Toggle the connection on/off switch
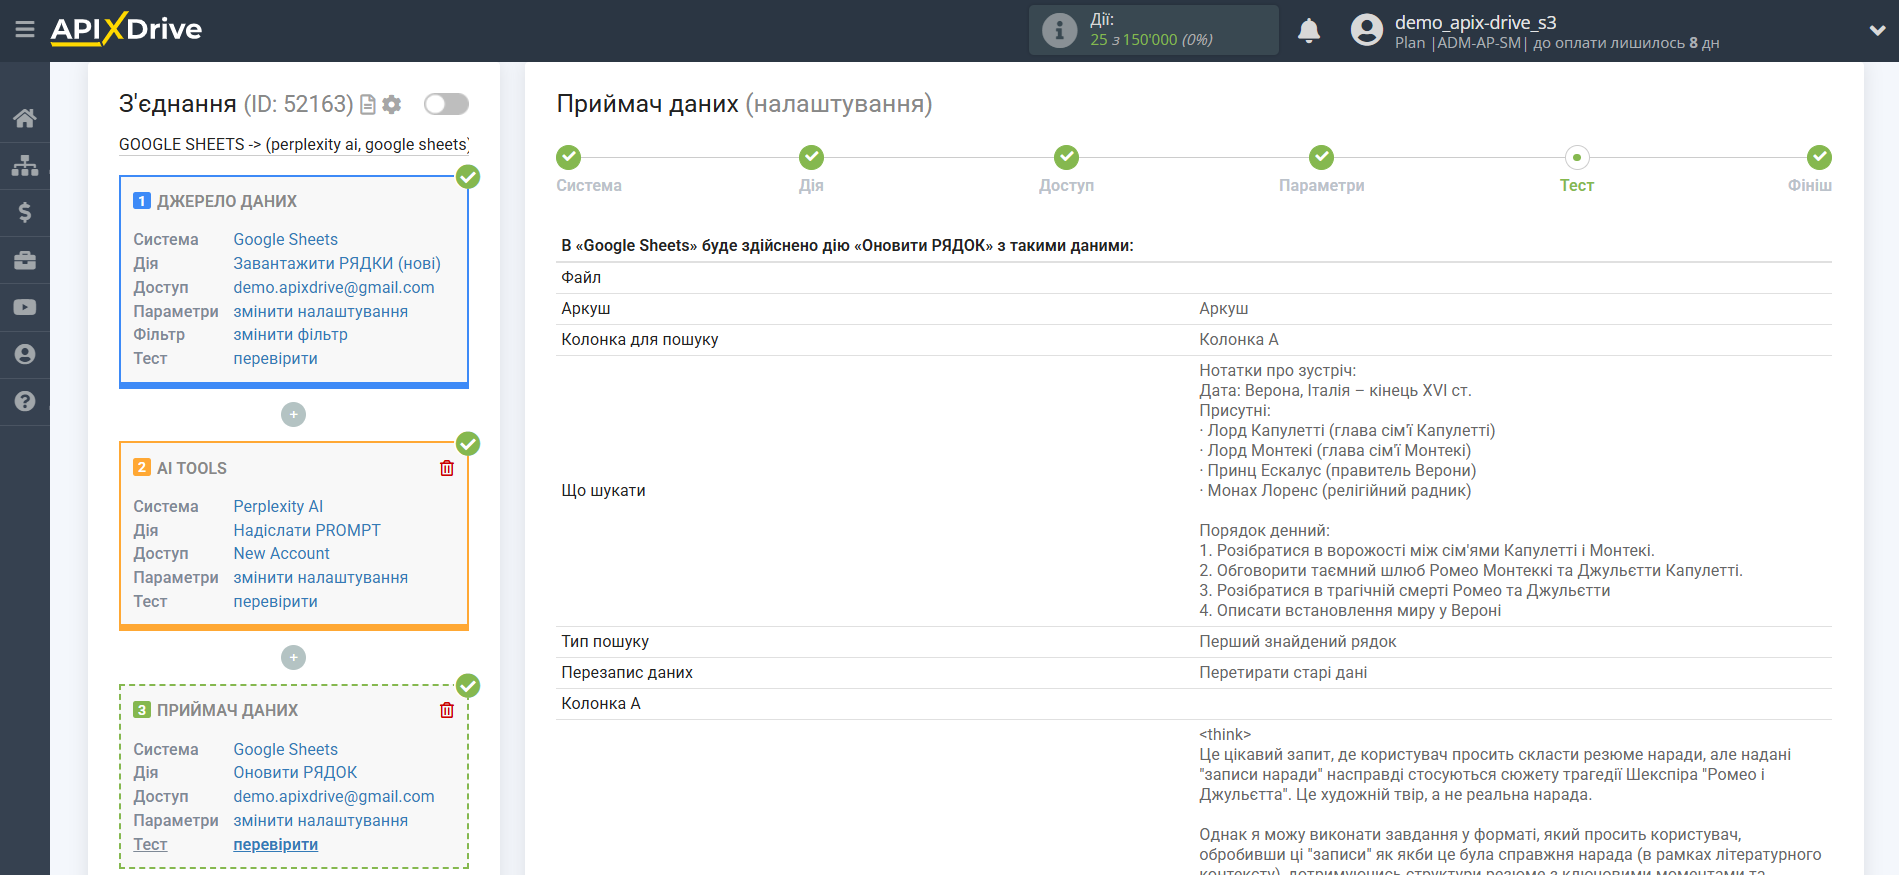This screenshot has height=875, width=1899. pyautogui.click(x=446, y=104)
